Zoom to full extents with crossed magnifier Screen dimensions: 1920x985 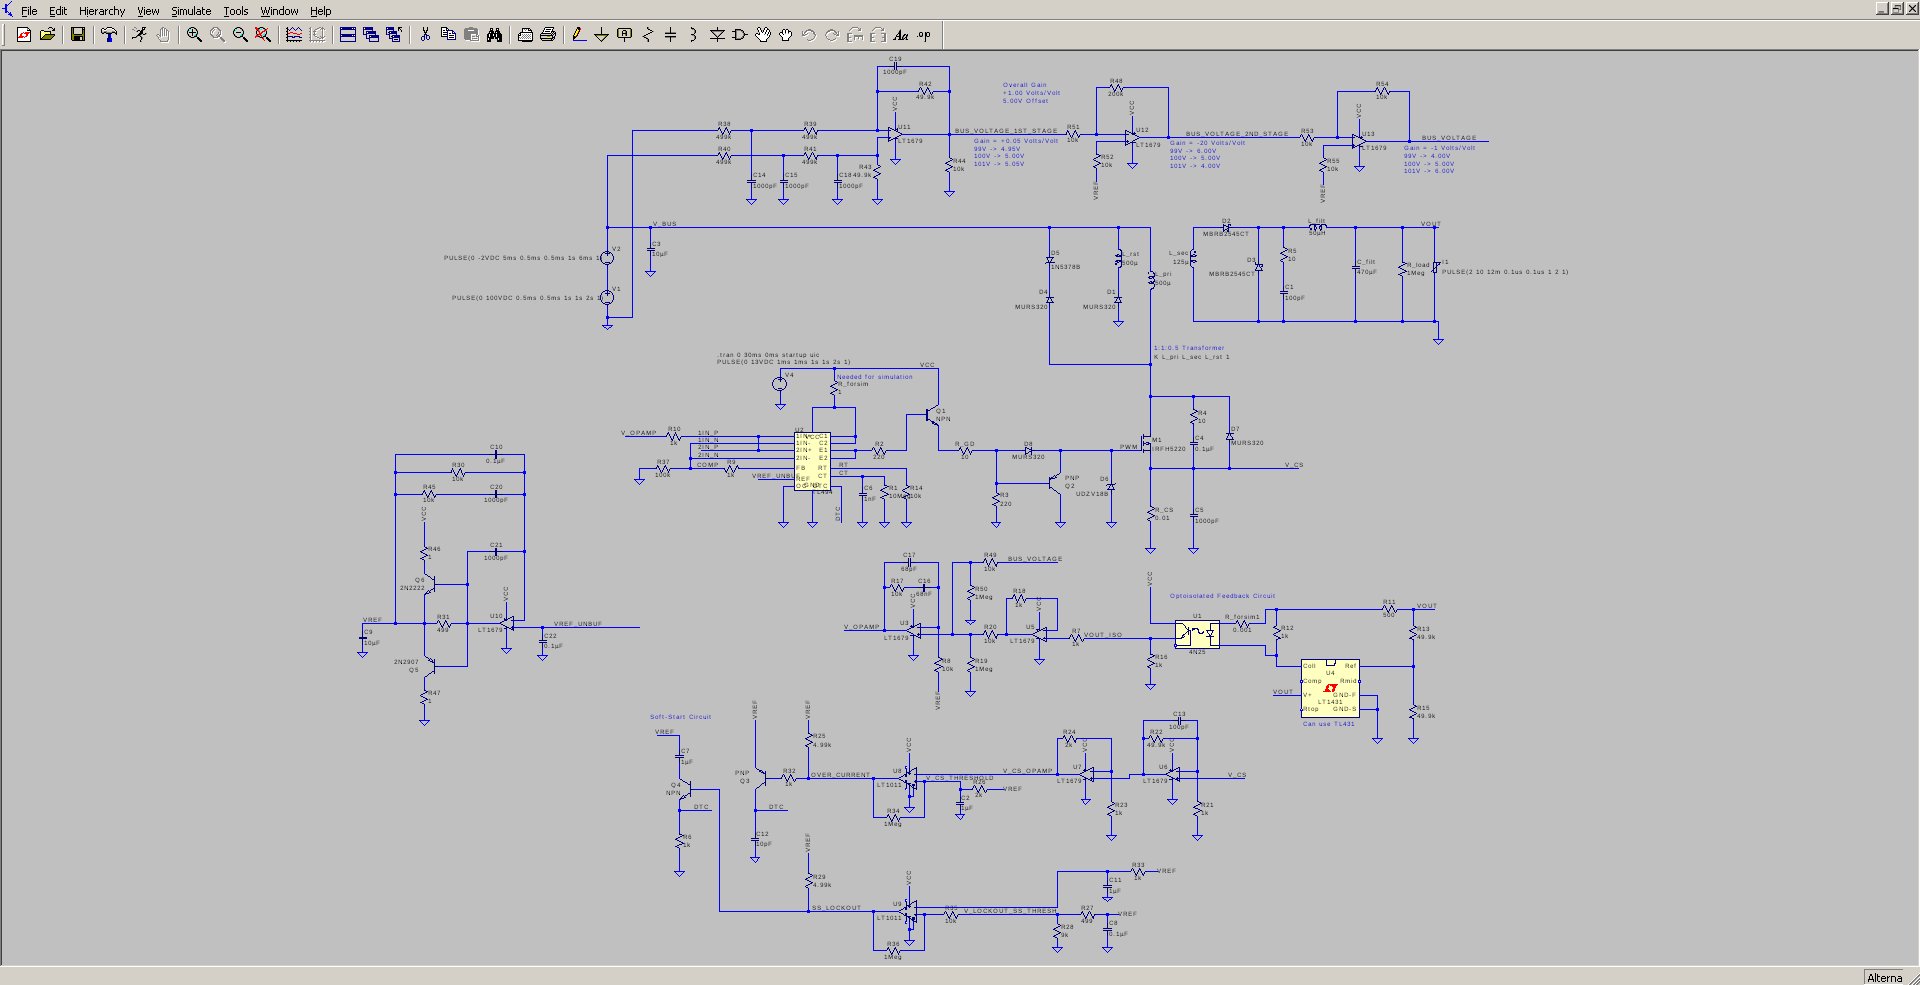pyautogui.click(x=263, y=35)
